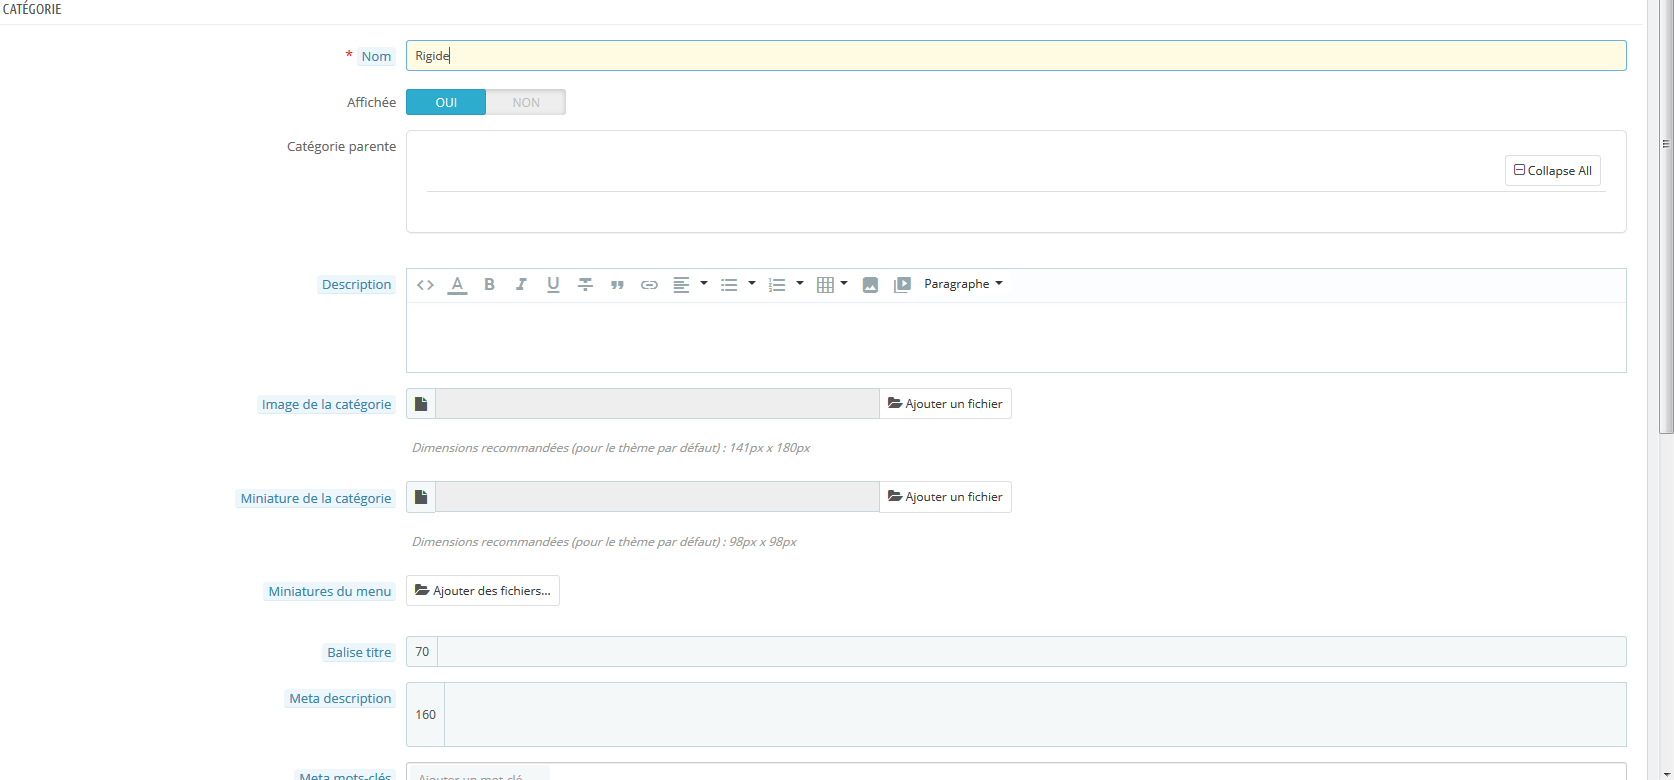Click the 70 character counter
The height and width of the screenshot is (780, 1674).
(x=422, y=652)
